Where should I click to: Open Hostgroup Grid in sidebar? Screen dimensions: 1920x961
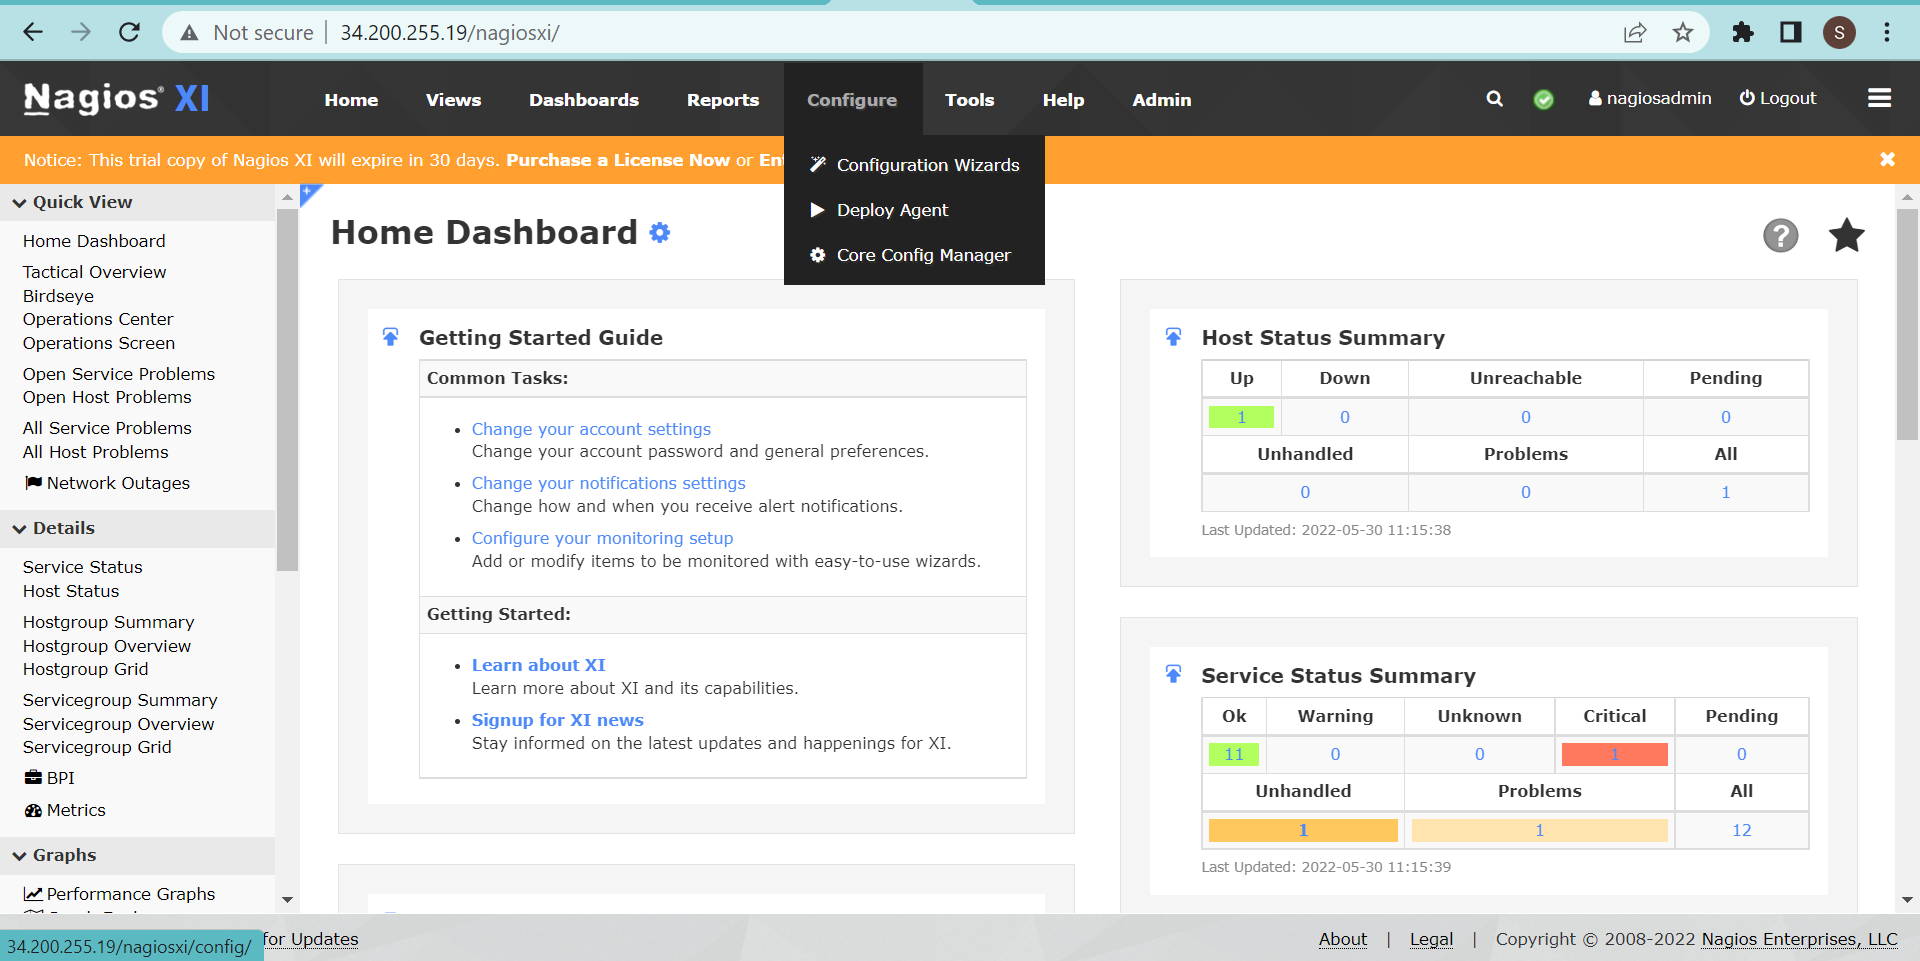85,669
